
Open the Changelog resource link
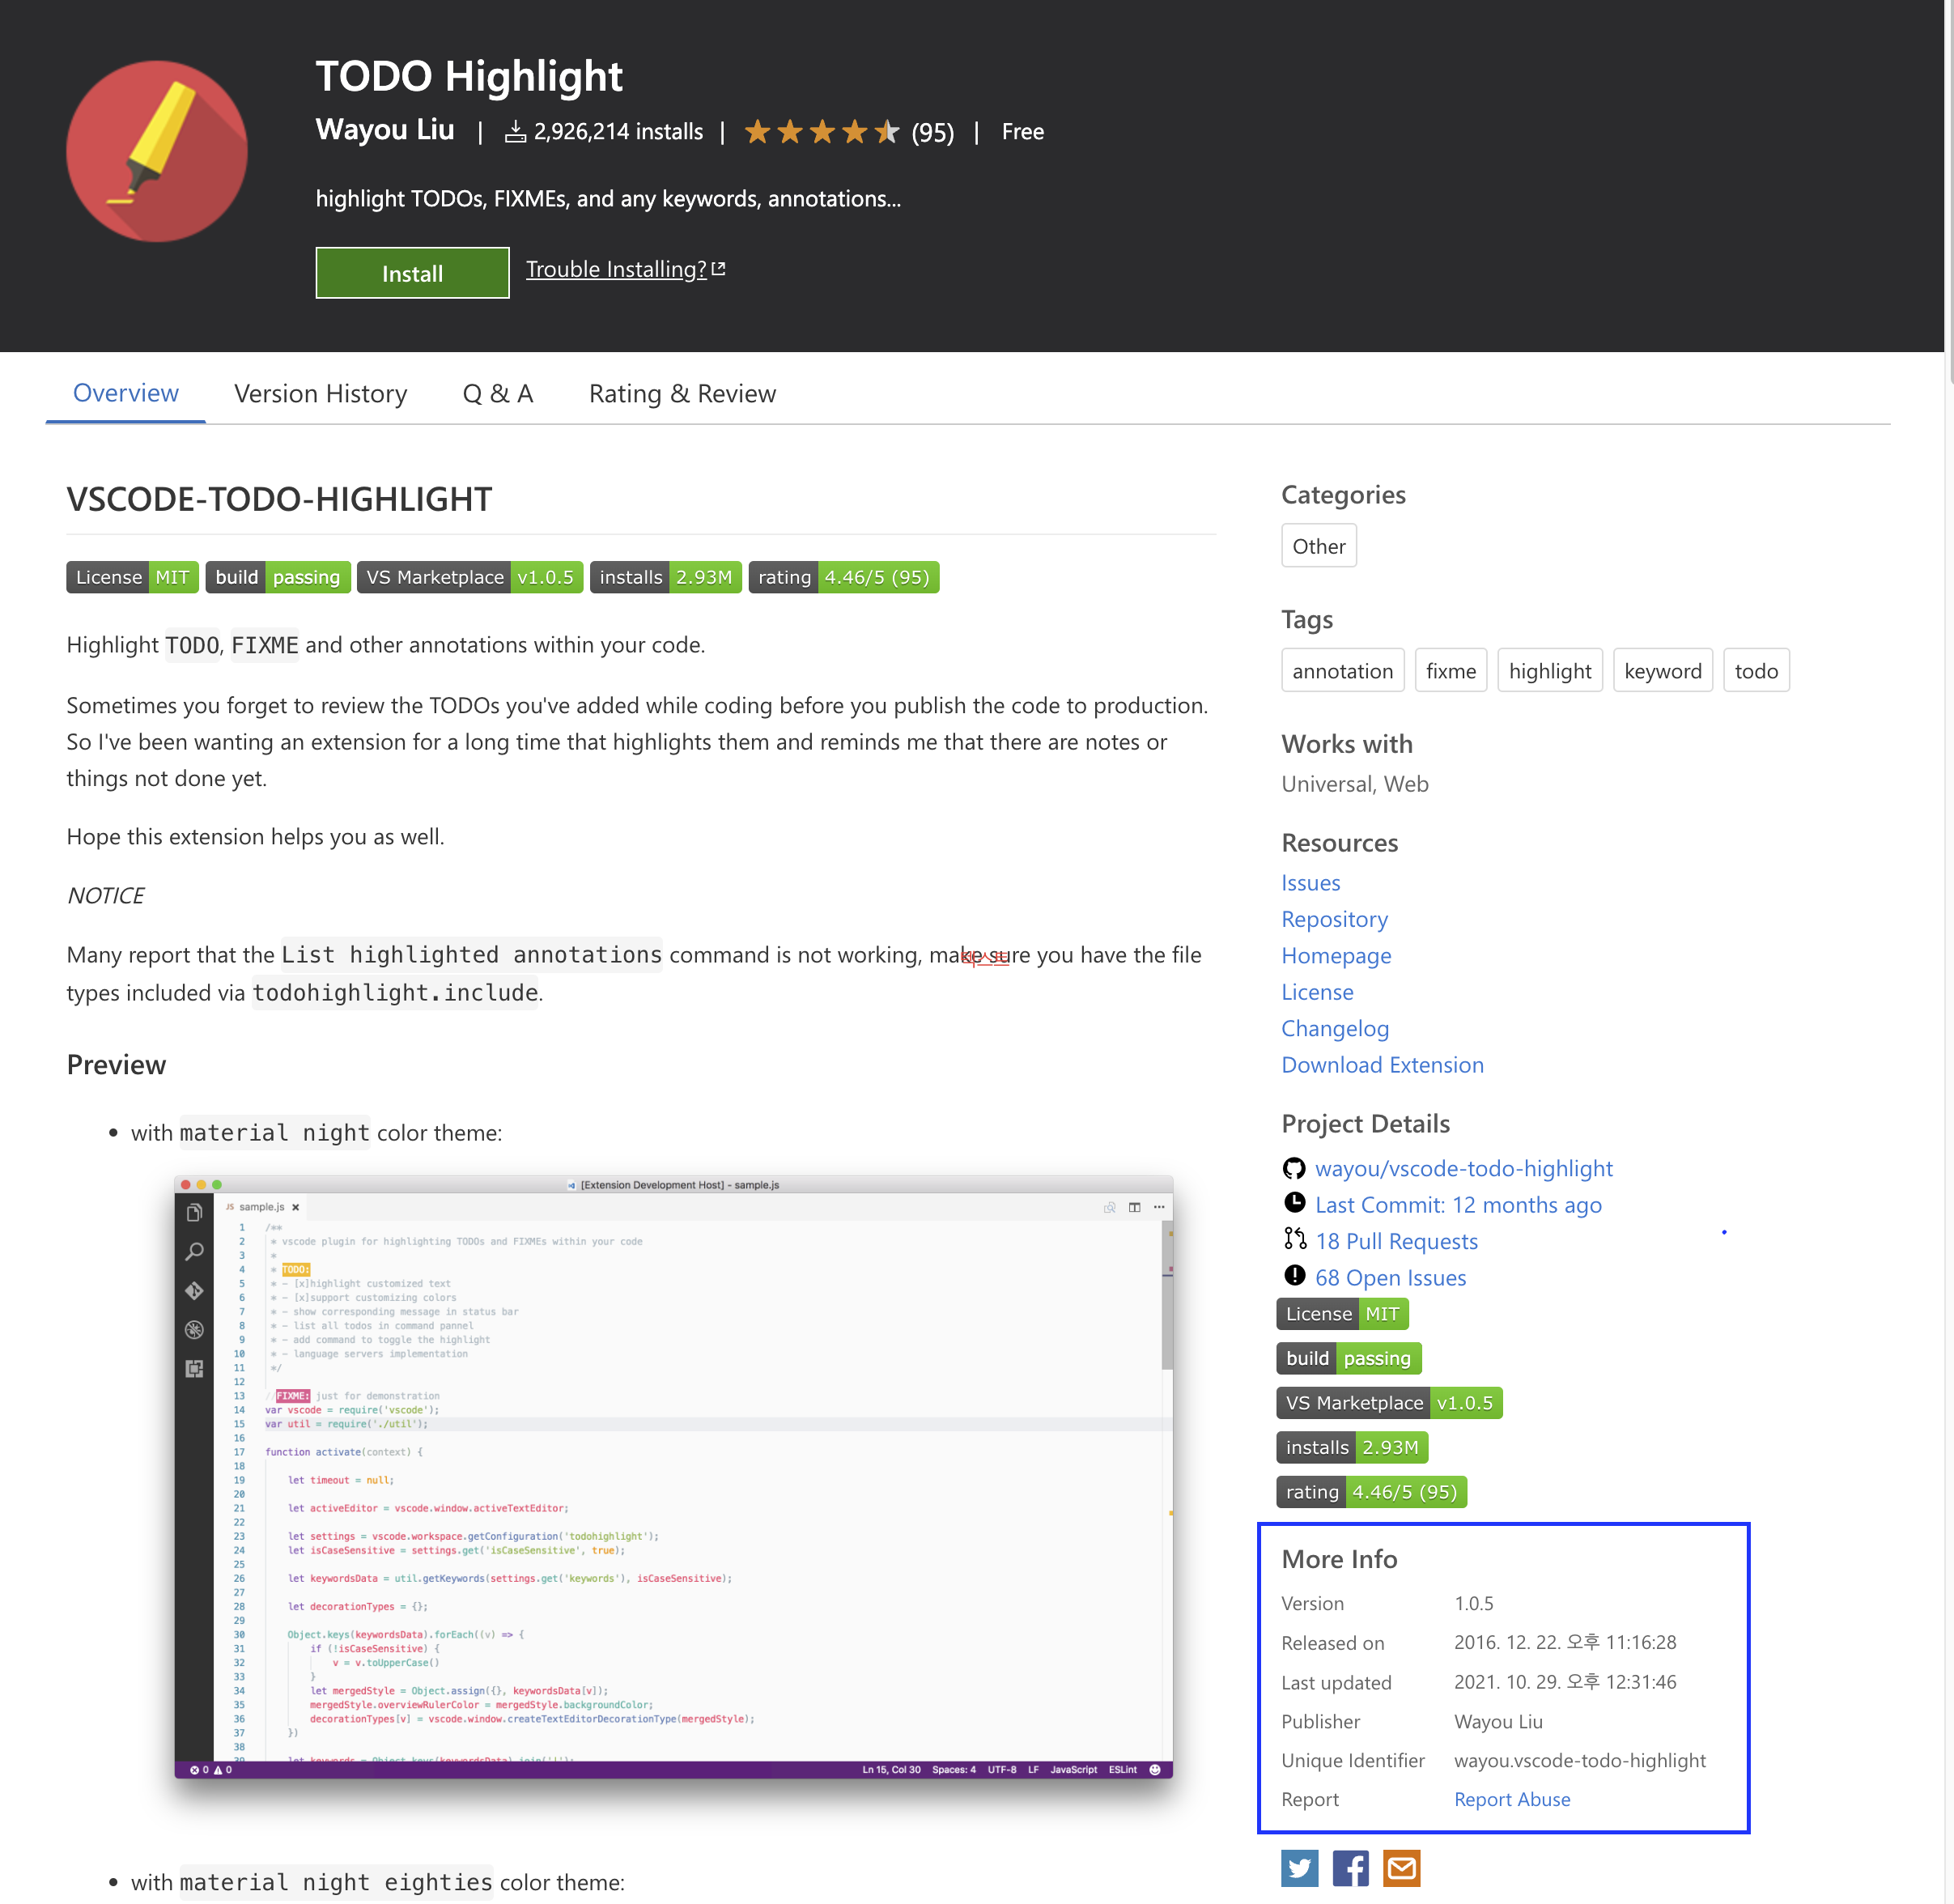(x=1334, y=1028)
